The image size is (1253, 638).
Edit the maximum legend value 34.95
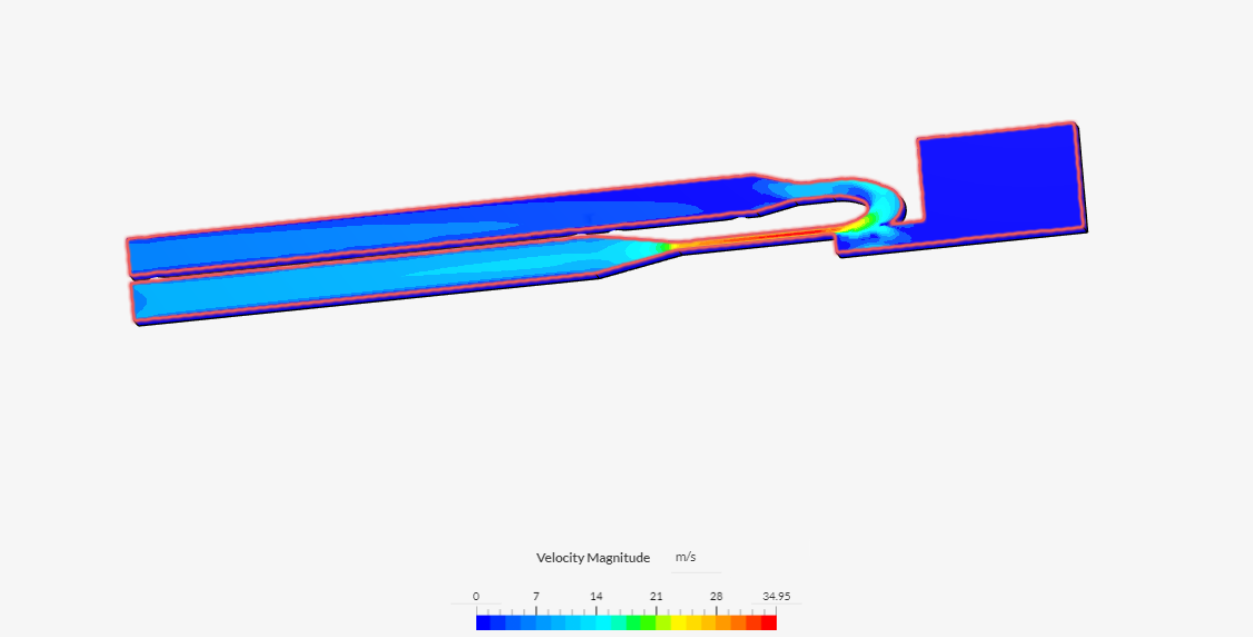[x=776, y=596]
